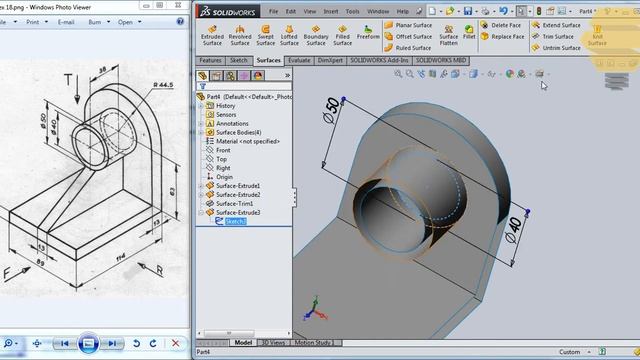Viewport: 640px width, 360px height.
Task: Start slideshow in Photo Viewer
Action: pyautogui.click(x=89, y=344)
